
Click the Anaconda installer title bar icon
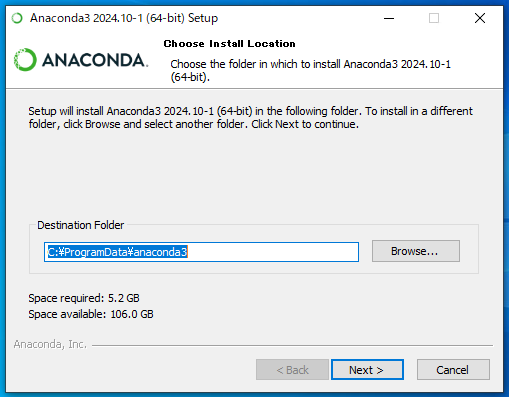pyautogui.click(x=17, y=18)
